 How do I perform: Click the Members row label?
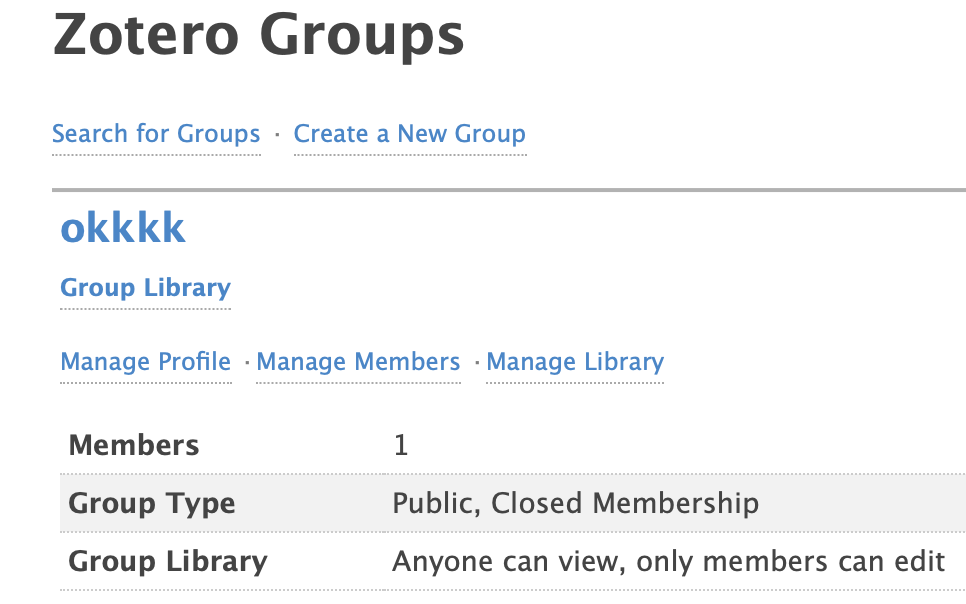click(x=134, y=445)
